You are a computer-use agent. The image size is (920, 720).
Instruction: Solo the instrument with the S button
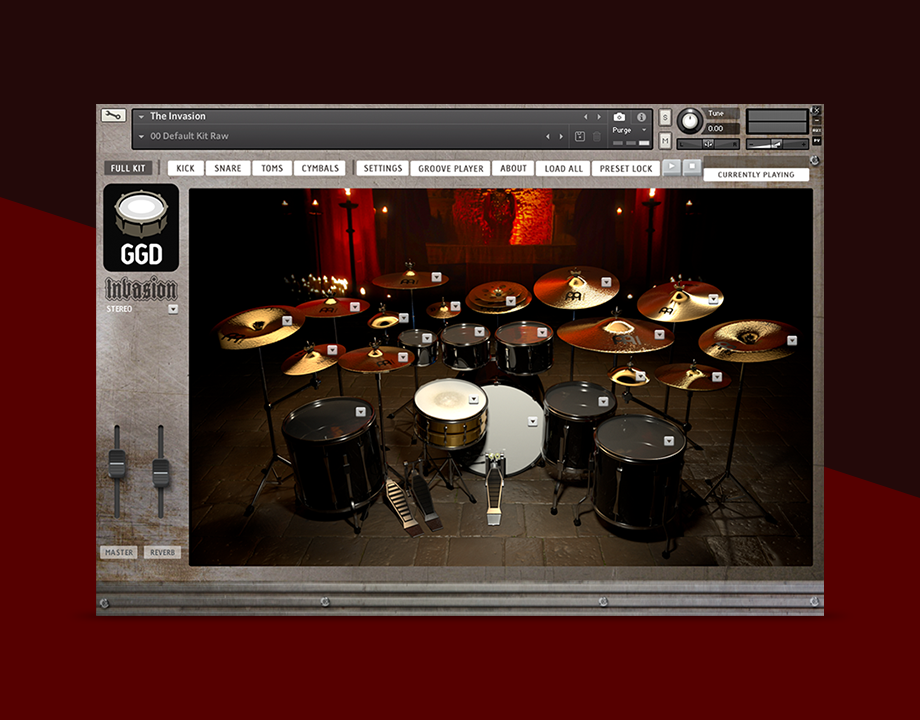(x=663, y=116)
